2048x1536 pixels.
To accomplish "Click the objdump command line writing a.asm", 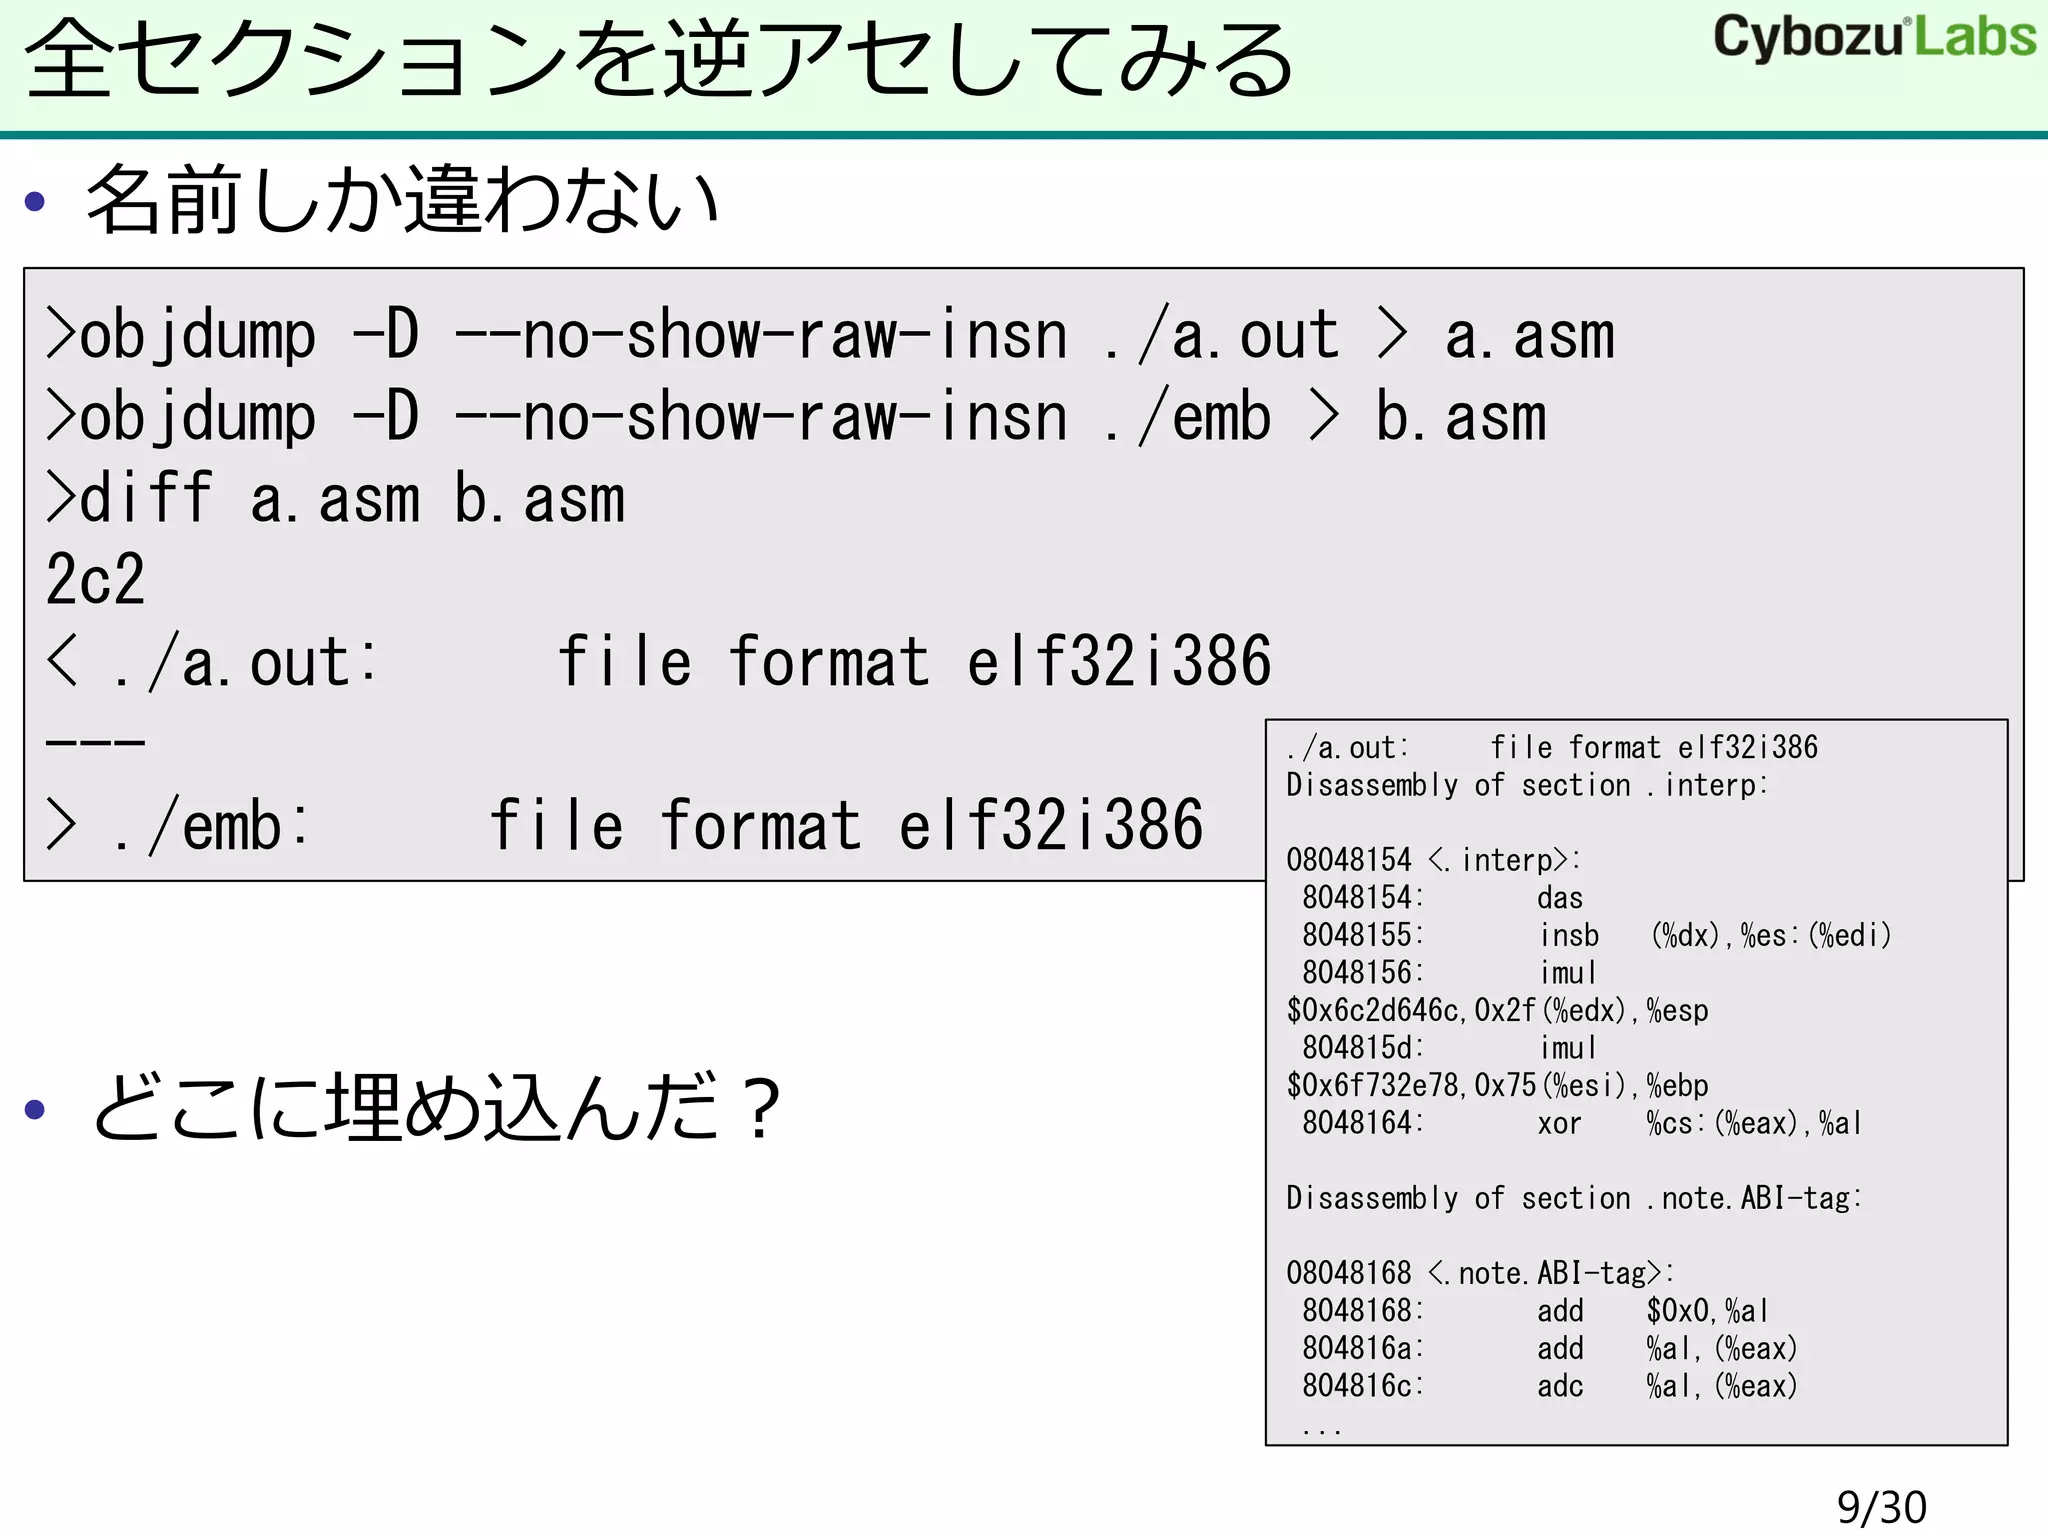I will pos(829,336).
